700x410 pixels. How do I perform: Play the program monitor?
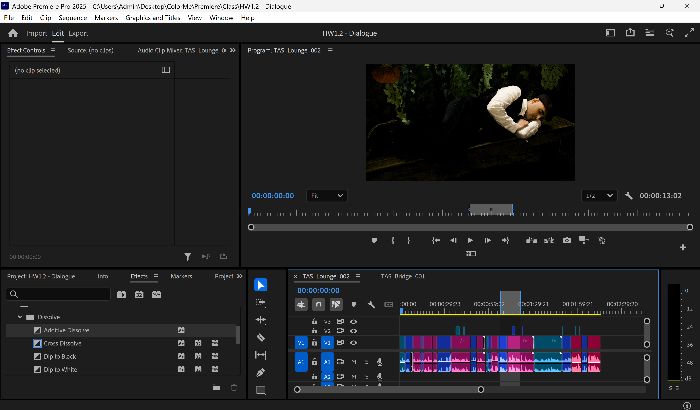pyautogui.click(x=470, y=240)
